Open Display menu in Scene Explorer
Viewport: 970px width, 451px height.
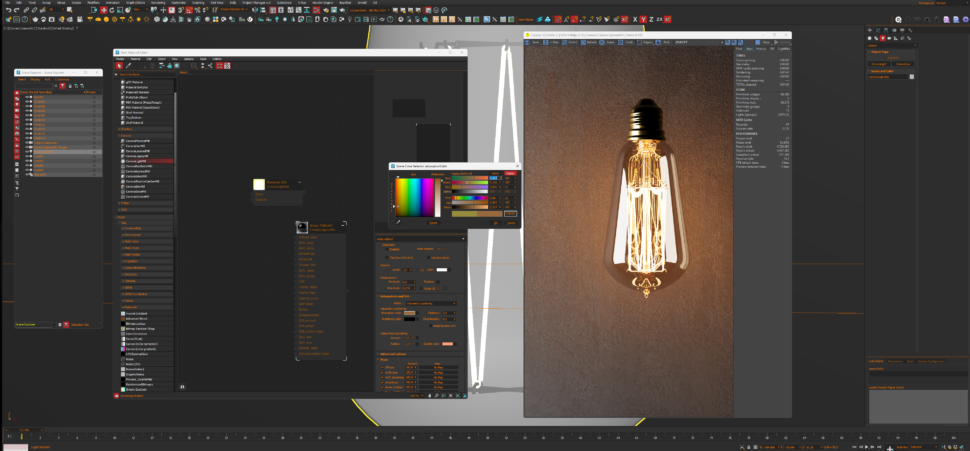(x=35, y=79)
